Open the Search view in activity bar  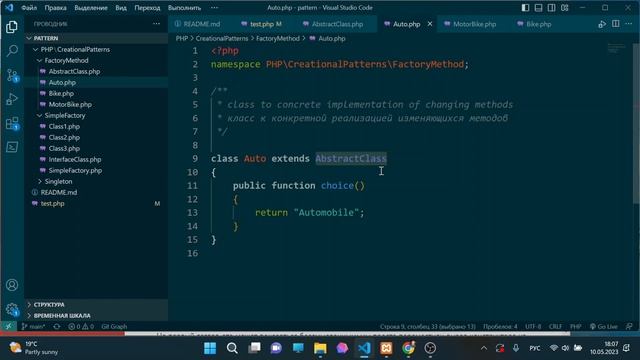(12, 51)
